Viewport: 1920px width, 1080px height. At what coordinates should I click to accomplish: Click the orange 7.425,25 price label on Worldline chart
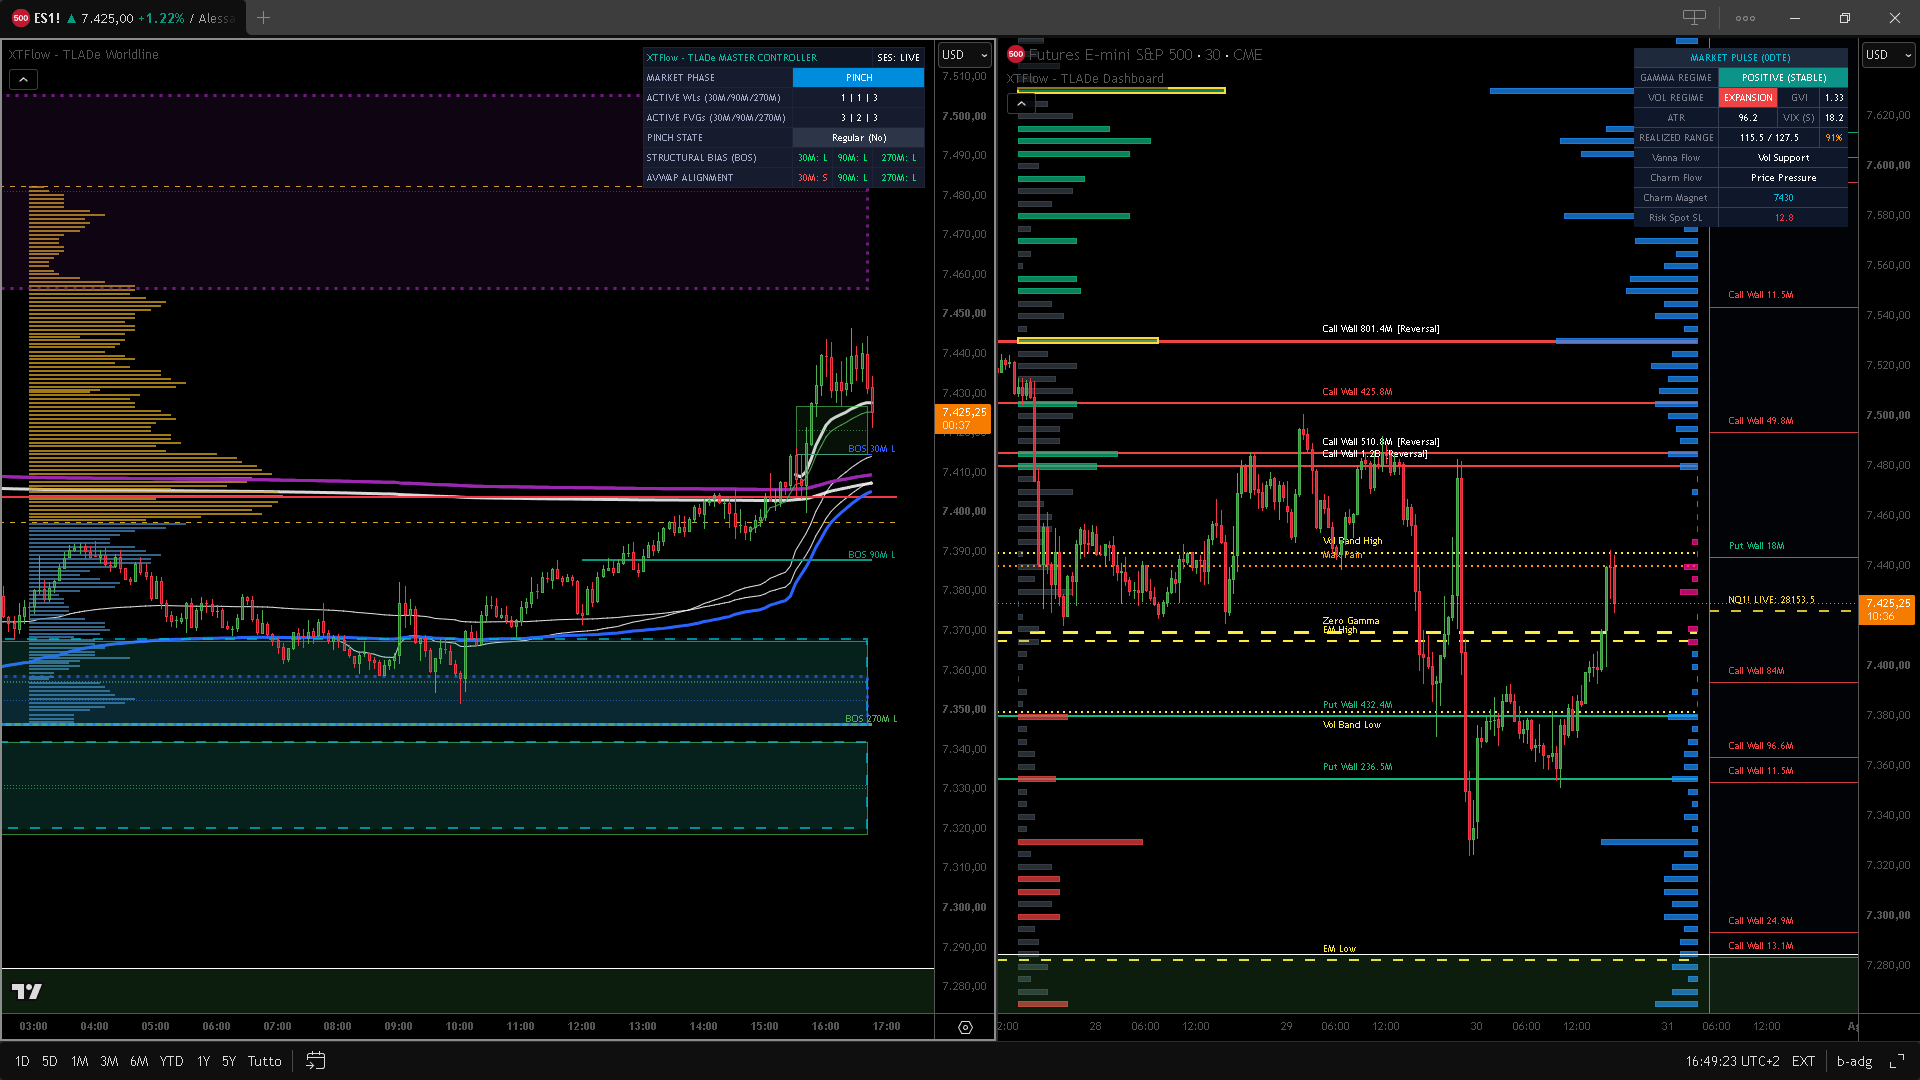click(x=963, y=418)
